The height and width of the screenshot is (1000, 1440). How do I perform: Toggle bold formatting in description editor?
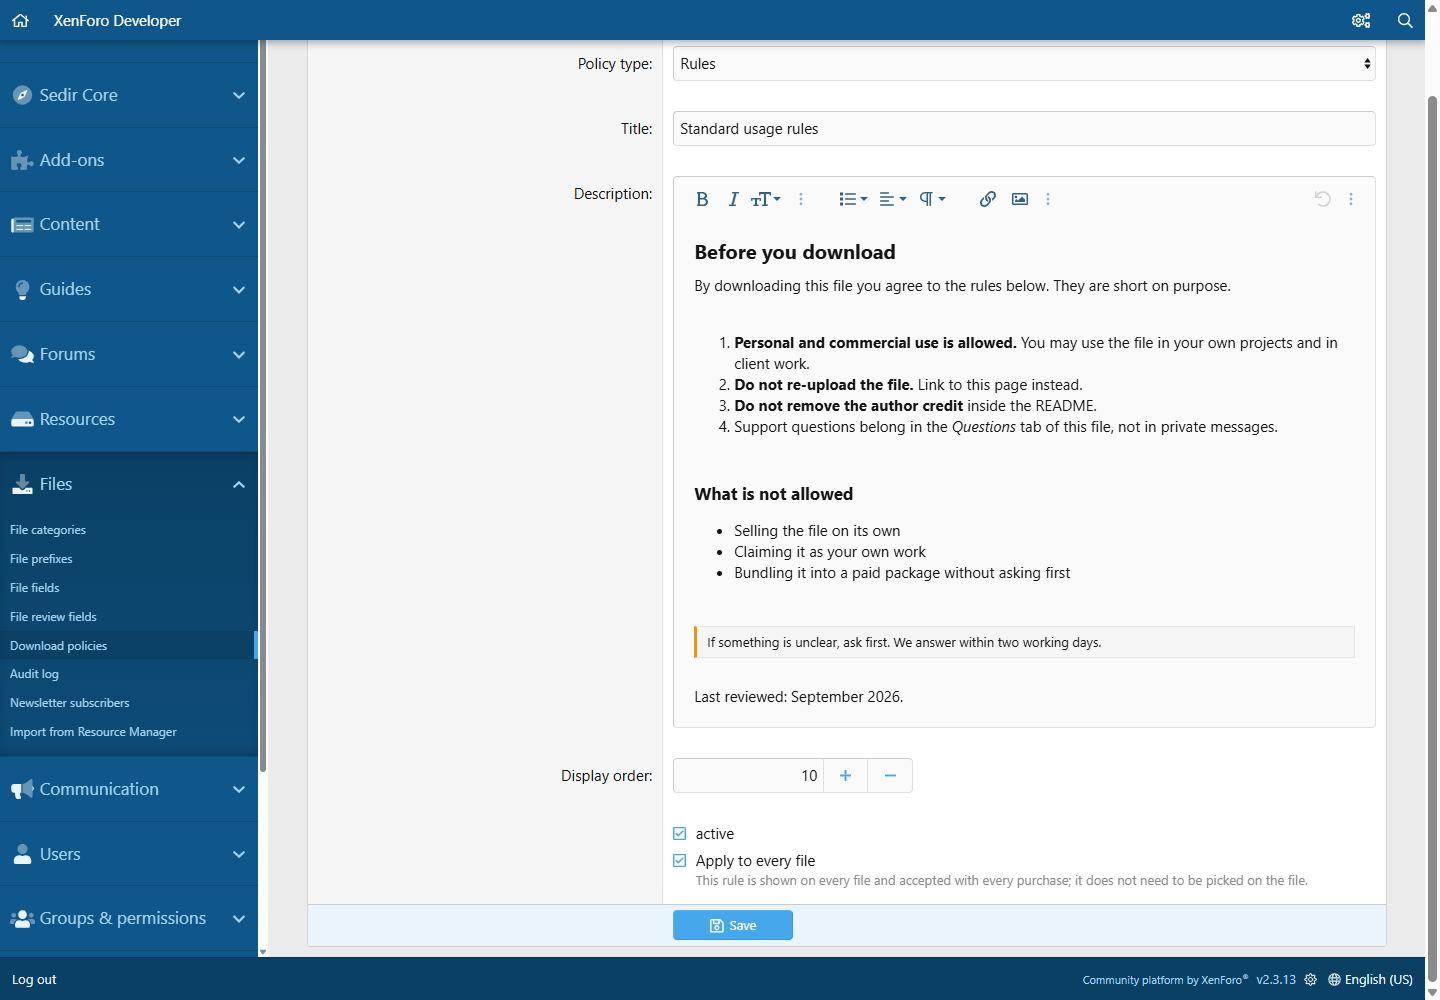pos(702,199)
